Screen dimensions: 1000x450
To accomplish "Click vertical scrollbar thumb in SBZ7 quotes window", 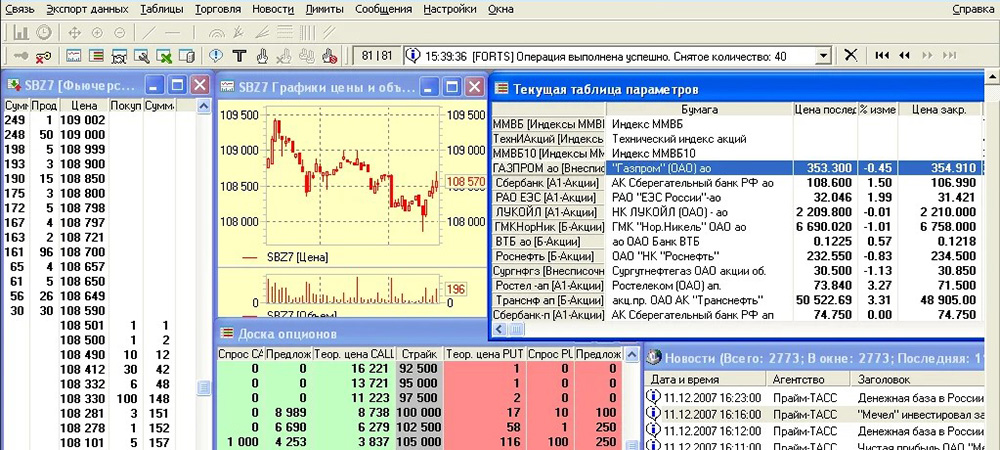I will 203,388.
